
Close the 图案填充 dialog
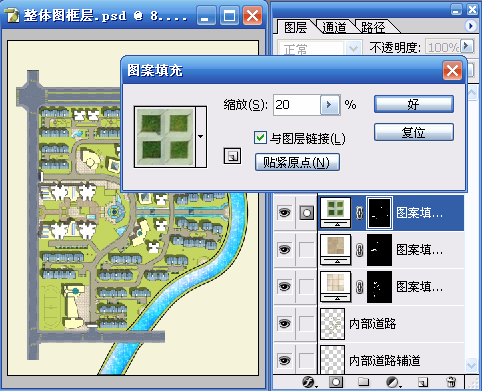pyautogui.click(x=452, y=71)
